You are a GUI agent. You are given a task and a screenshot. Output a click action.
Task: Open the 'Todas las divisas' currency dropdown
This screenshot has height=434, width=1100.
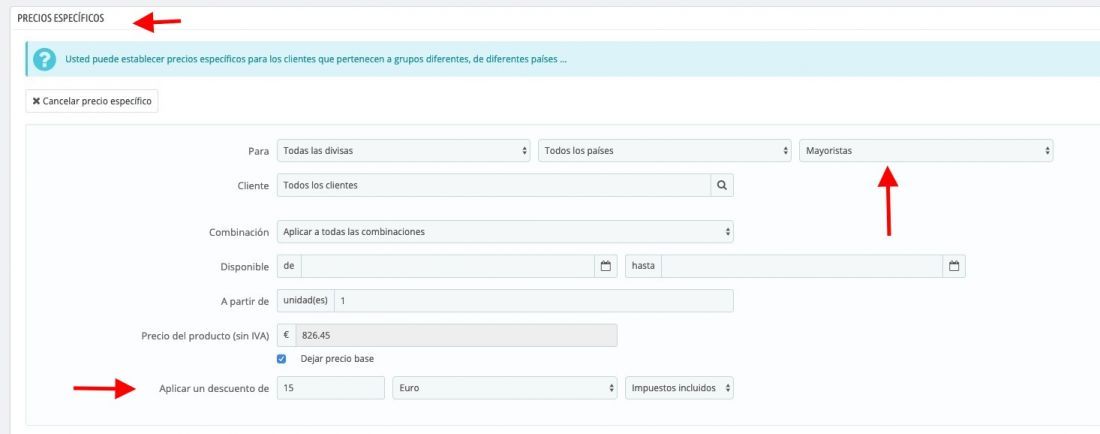pyautogui.click(x=403, y=151)
